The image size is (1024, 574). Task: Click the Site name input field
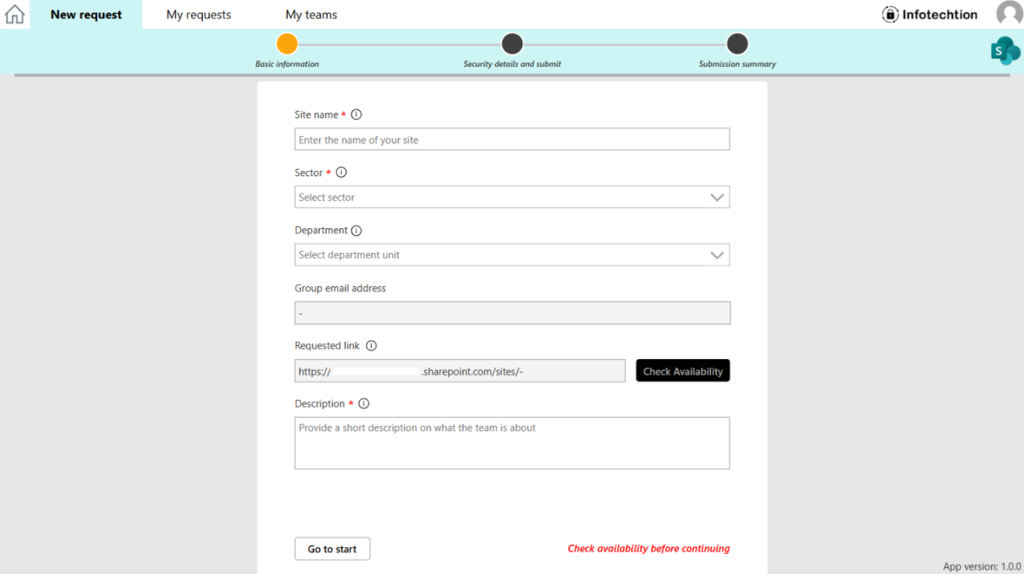point(512,139)
